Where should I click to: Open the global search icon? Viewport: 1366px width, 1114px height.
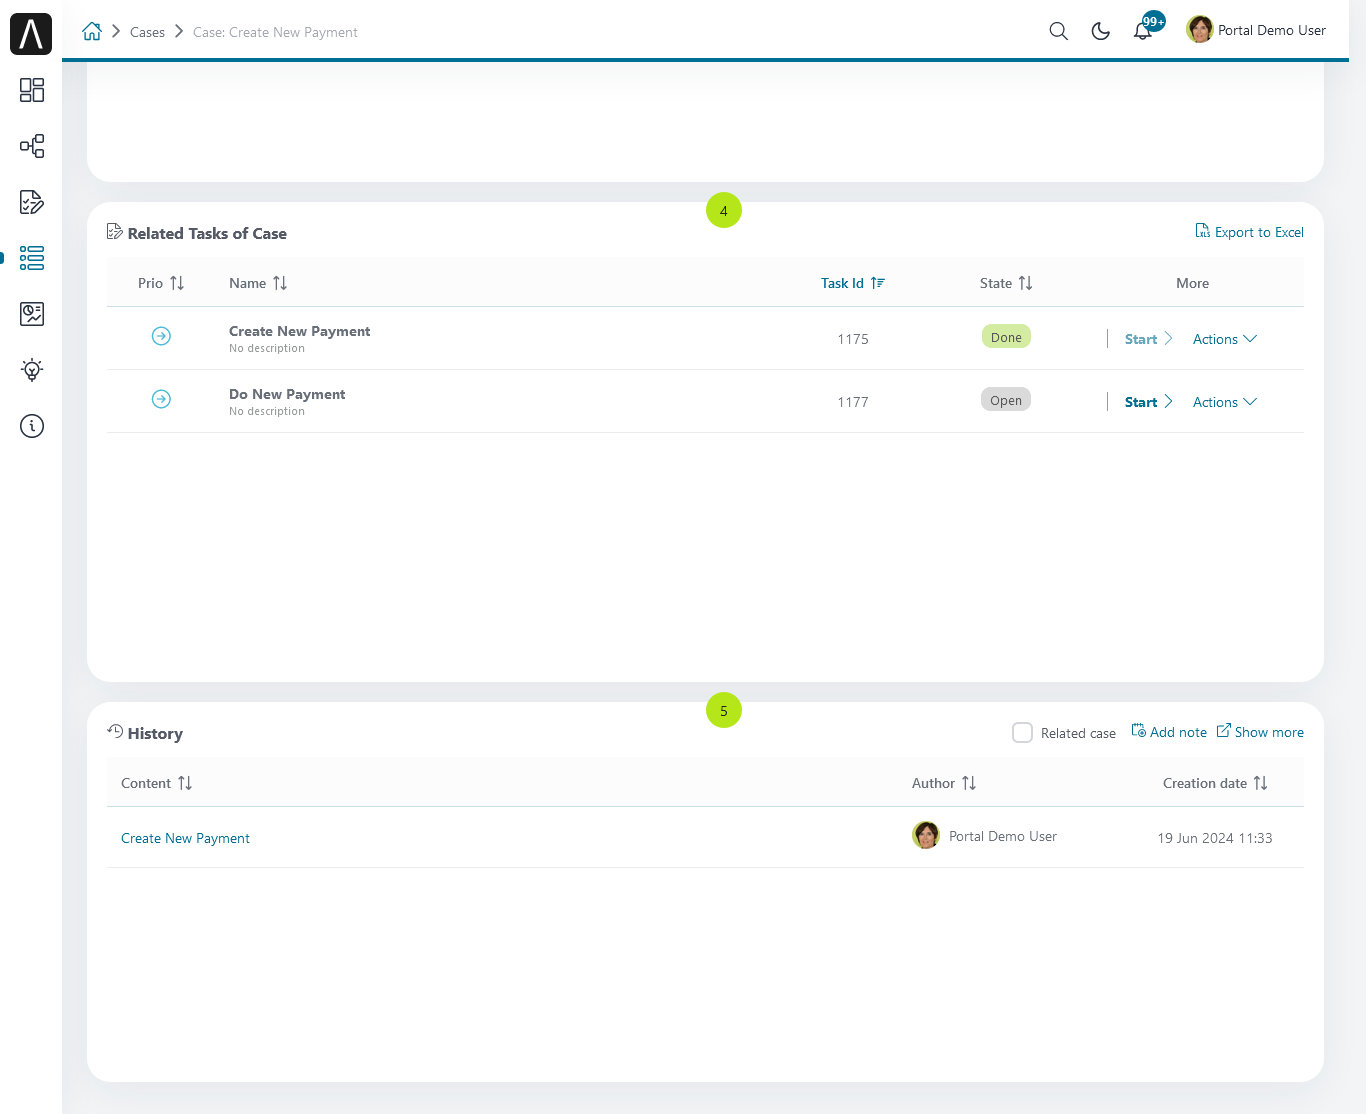tap(1058, 31)
